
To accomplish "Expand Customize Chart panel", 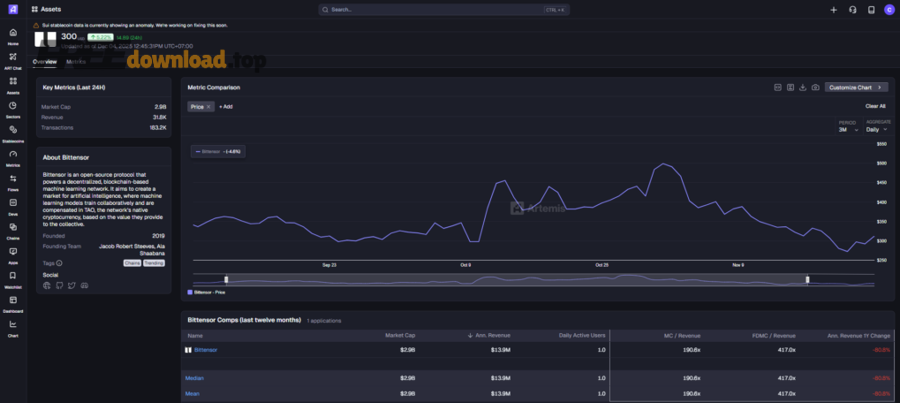I will [x=856, y=87].
